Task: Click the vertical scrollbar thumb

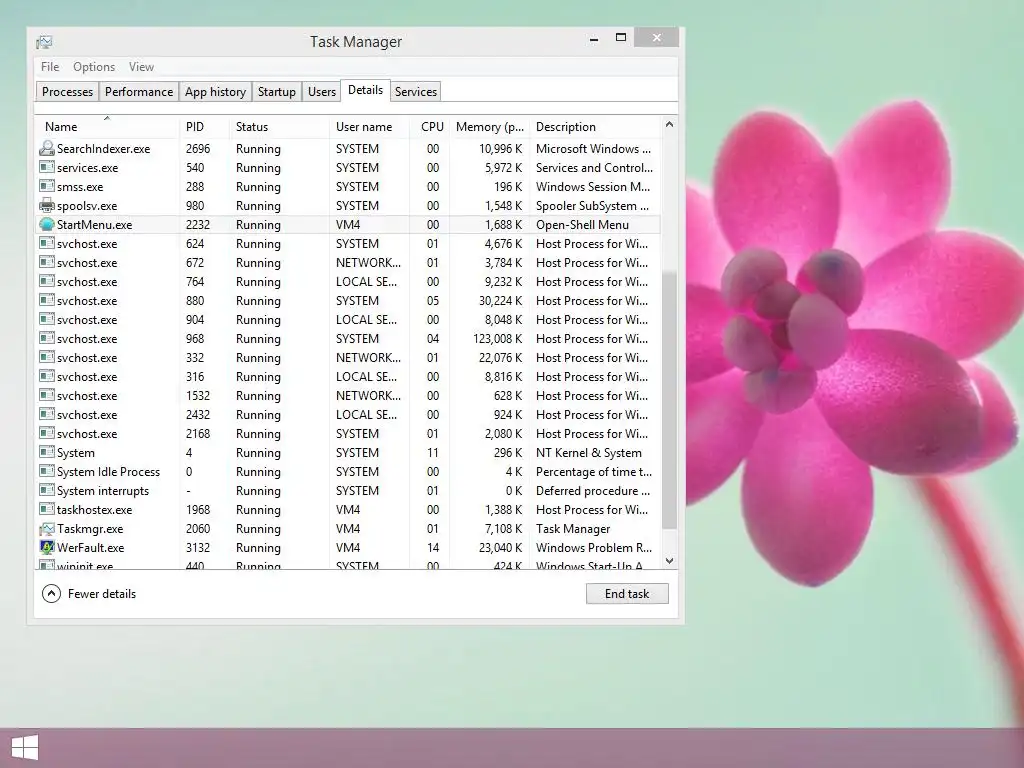Action: 669,400
